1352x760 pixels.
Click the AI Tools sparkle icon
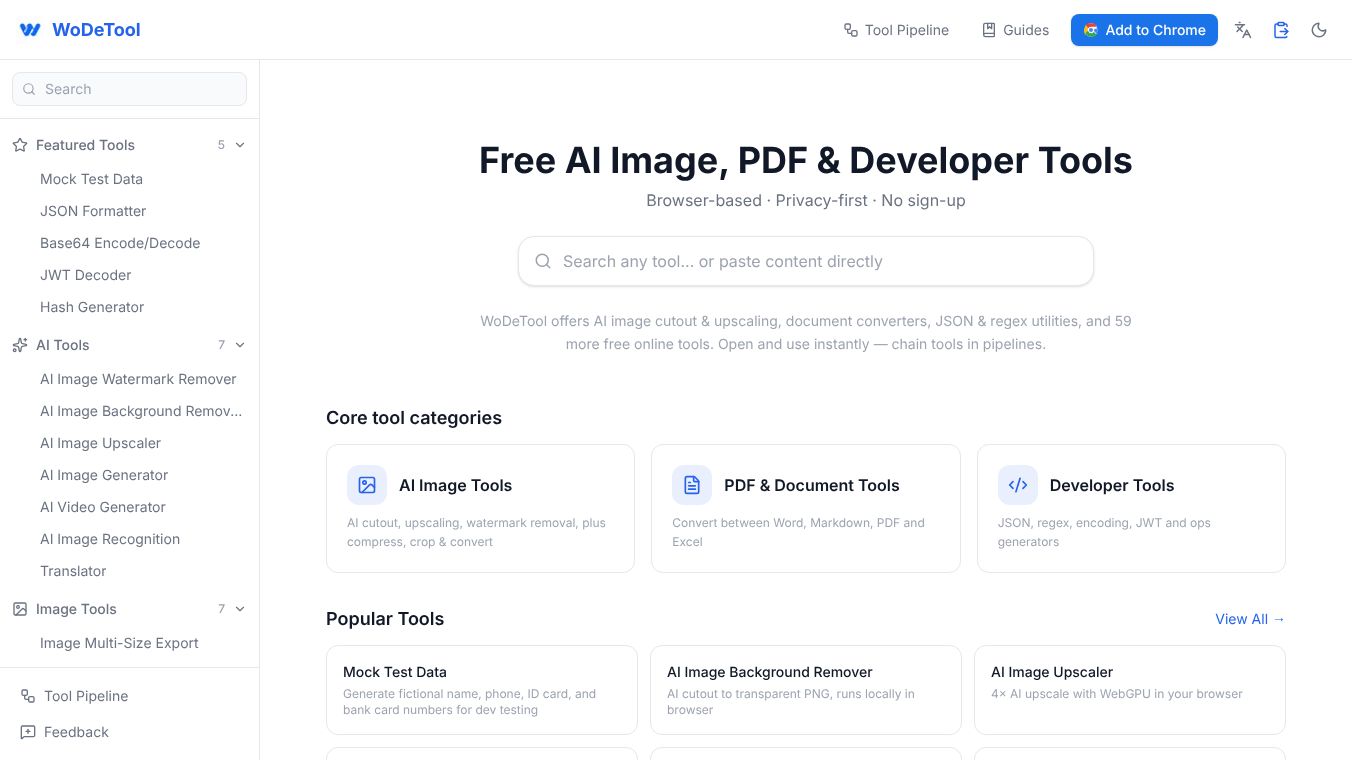(x=20, y=345)
